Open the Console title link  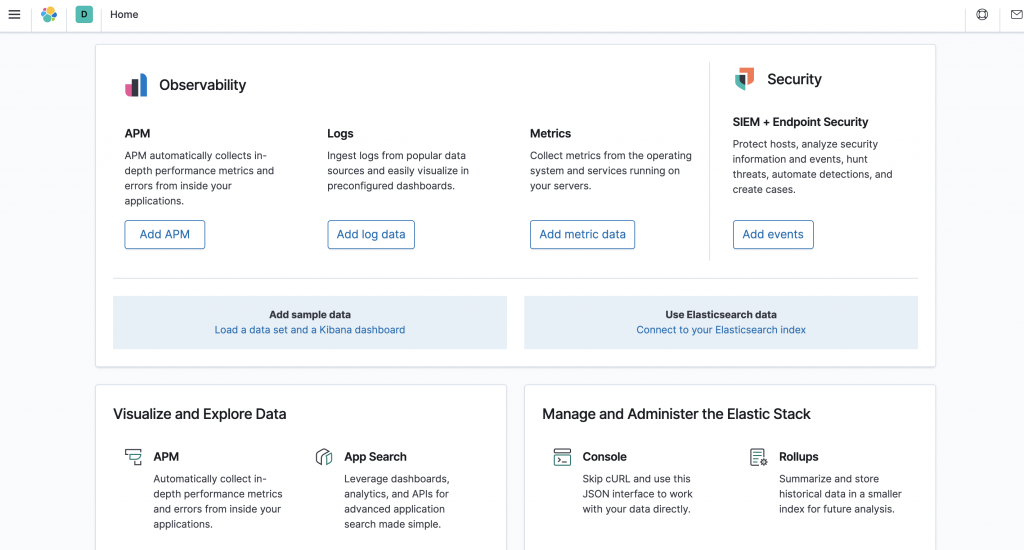[605, 457]
